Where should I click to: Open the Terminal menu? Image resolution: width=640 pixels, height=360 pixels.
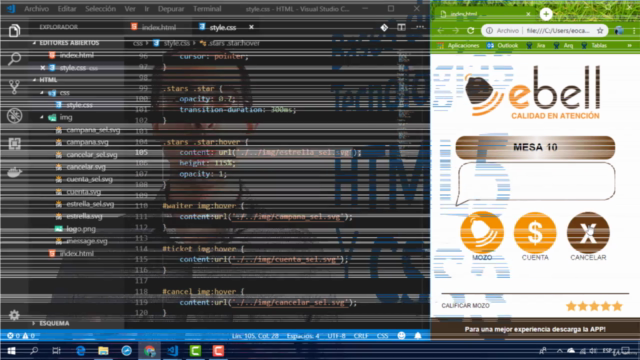[207, 9]
